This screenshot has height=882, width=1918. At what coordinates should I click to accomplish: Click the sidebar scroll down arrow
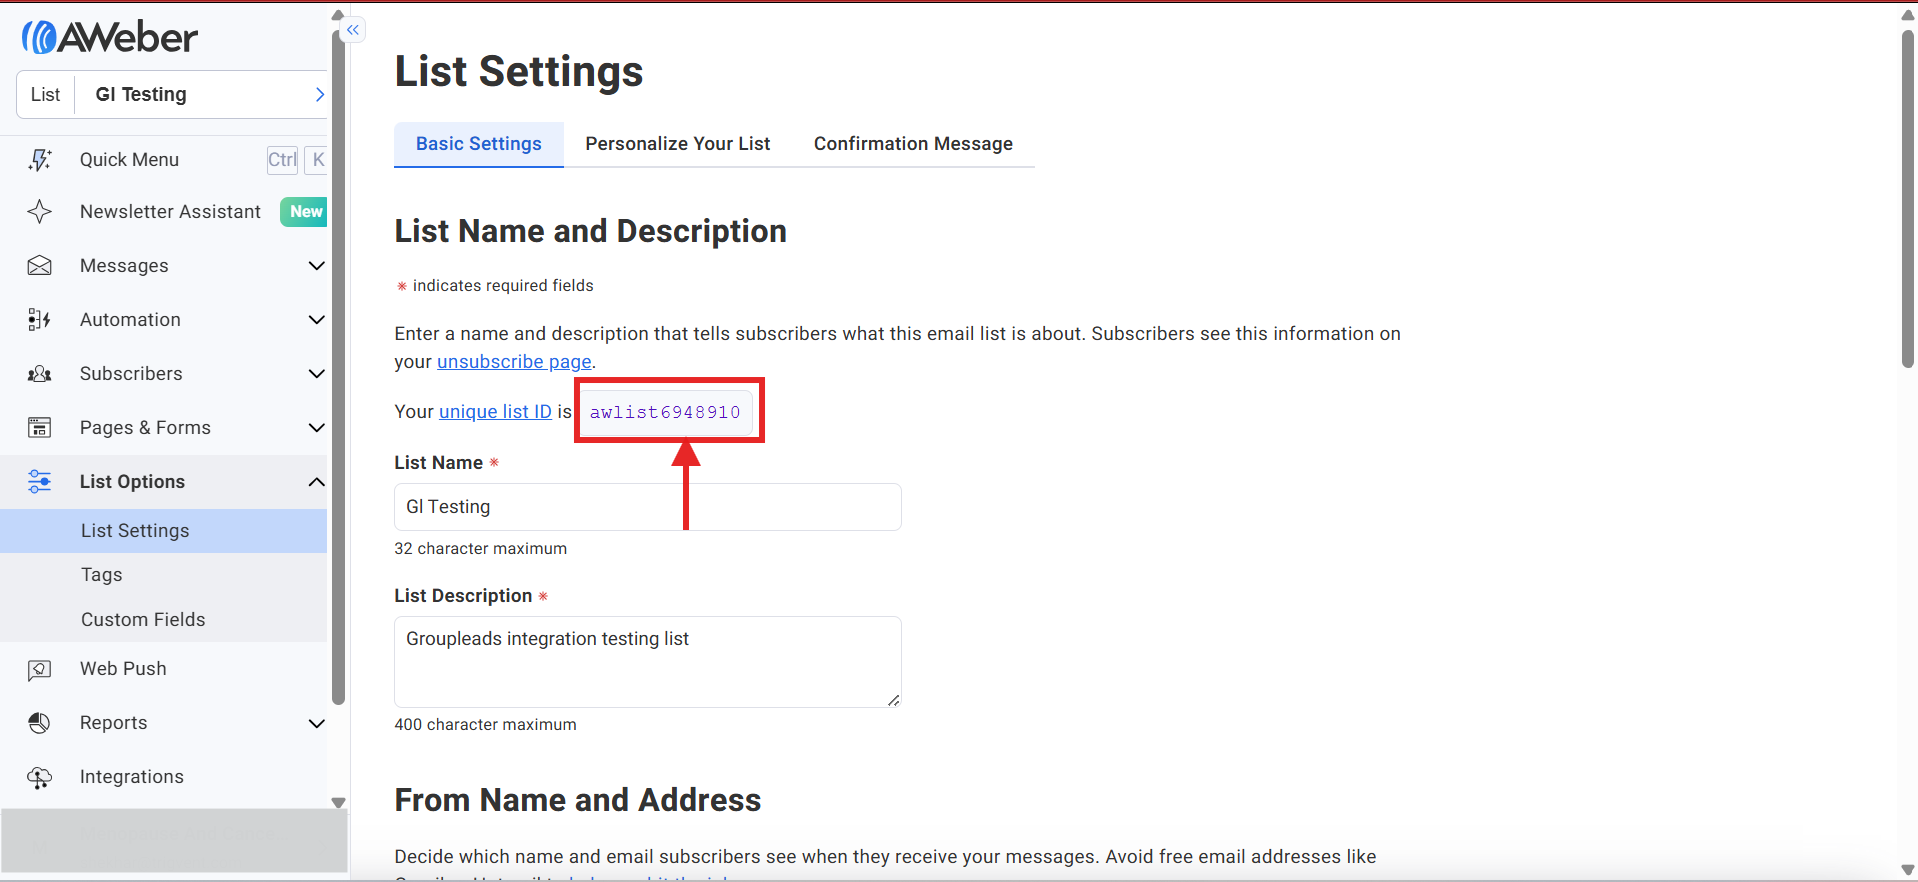coord(338,802)
